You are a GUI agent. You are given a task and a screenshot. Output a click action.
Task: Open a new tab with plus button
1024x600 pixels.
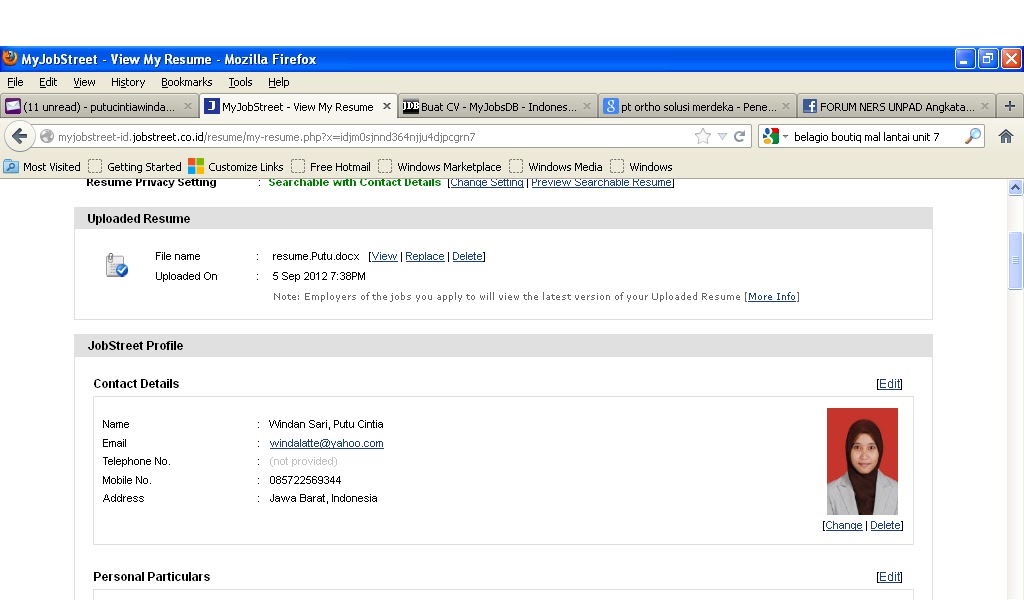click(x=1010, y=106)
